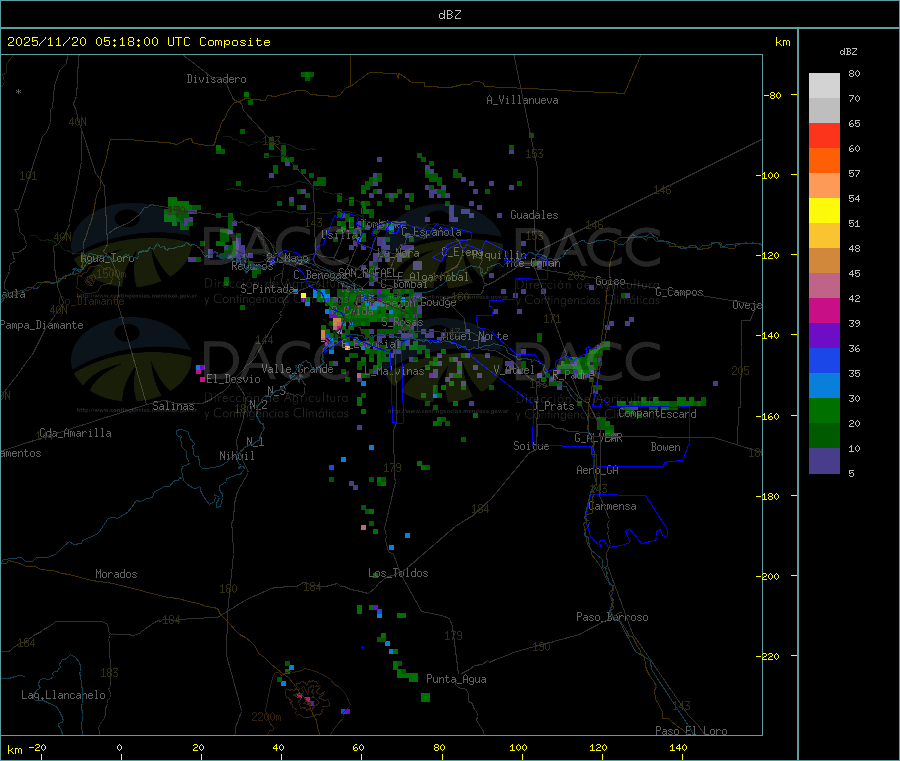The width and height of the screenshot is (900, 761).
Task: Click the El_Desvio label
Action: point(234,379)
